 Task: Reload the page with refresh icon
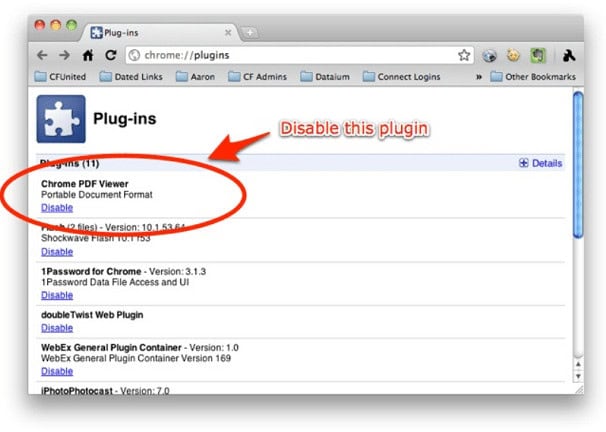111,55
